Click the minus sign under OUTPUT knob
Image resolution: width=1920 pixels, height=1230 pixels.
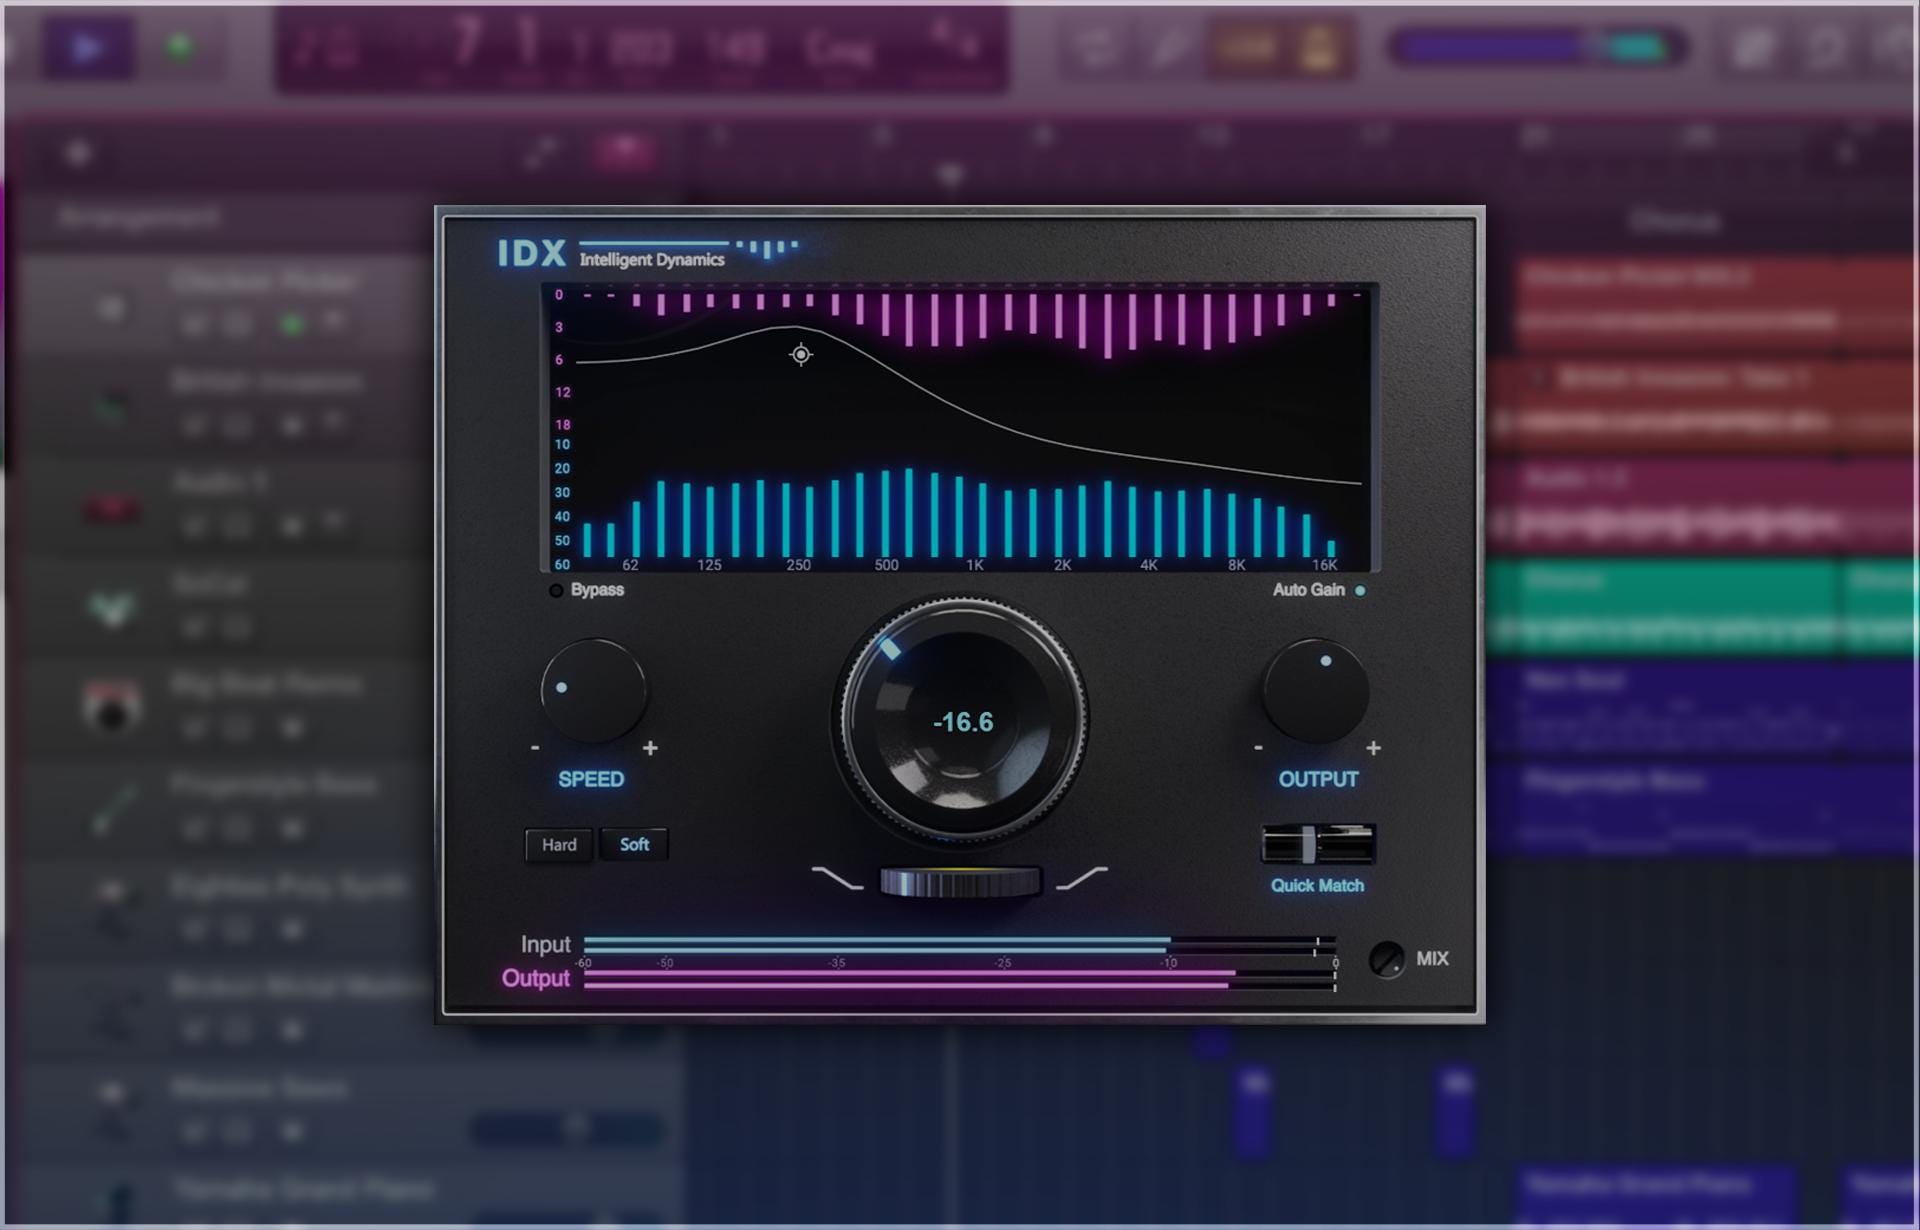point(1258,748)
